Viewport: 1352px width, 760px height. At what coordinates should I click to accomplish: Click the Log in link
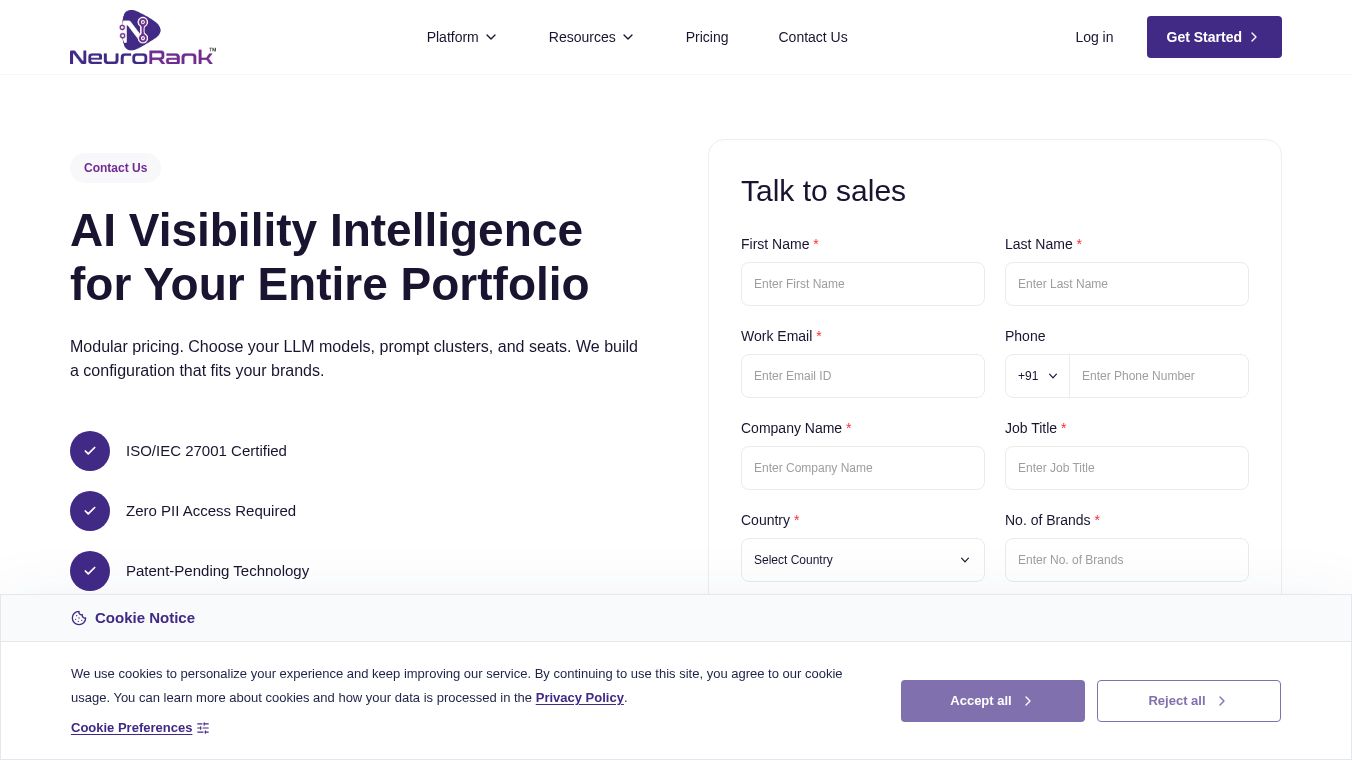[x=1094, y=37]
